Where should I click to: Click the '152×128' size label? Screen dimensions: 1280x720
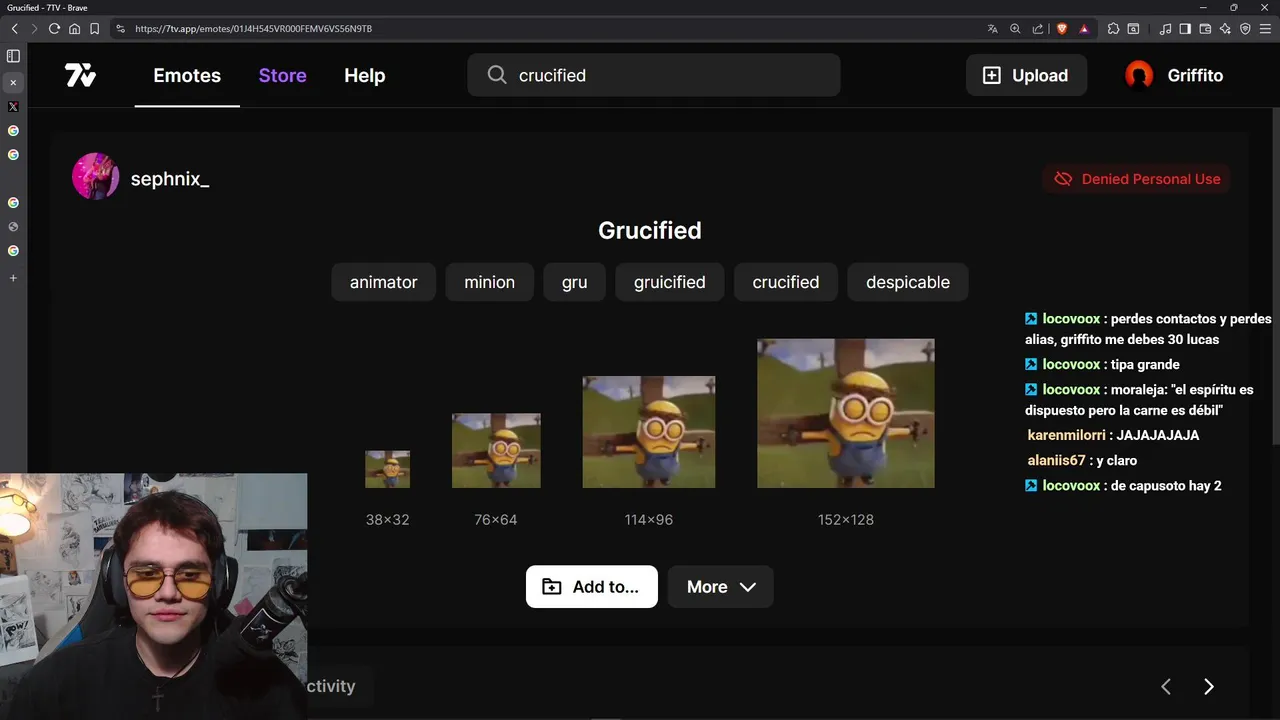pos(846,519)
